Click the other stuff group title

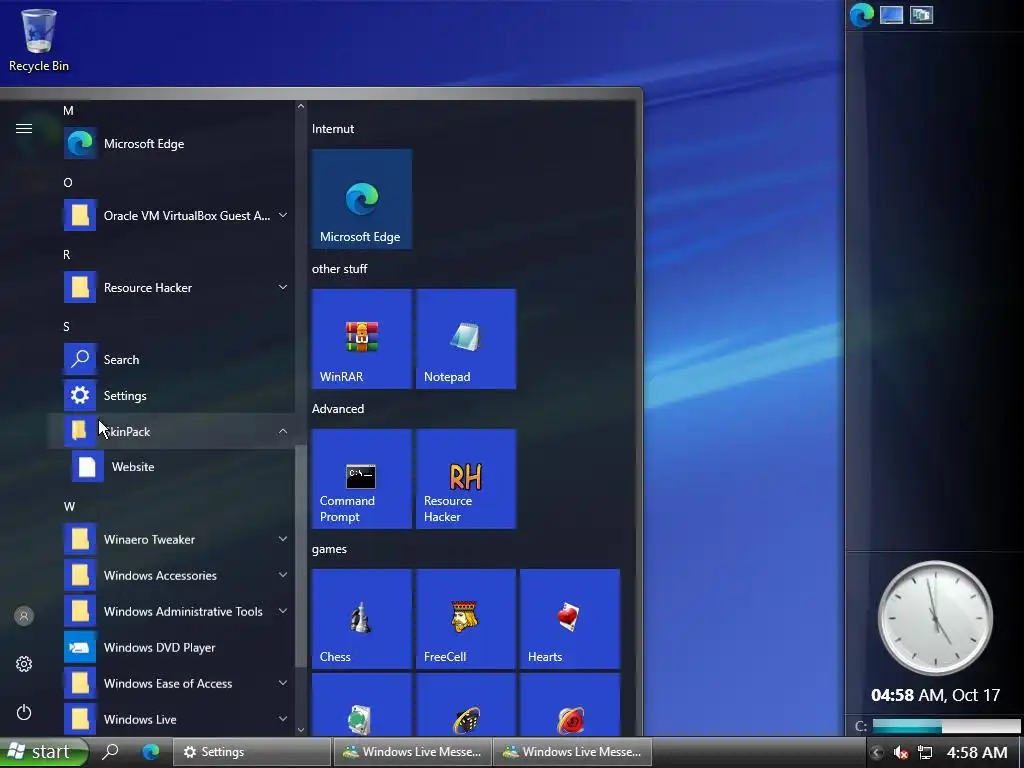point(340,268)
